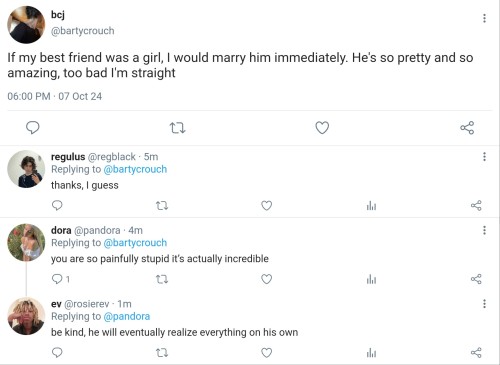Open more options menu on bcj's tweet
This screenshot has height=365, width=500.
[x=484, y=18]
